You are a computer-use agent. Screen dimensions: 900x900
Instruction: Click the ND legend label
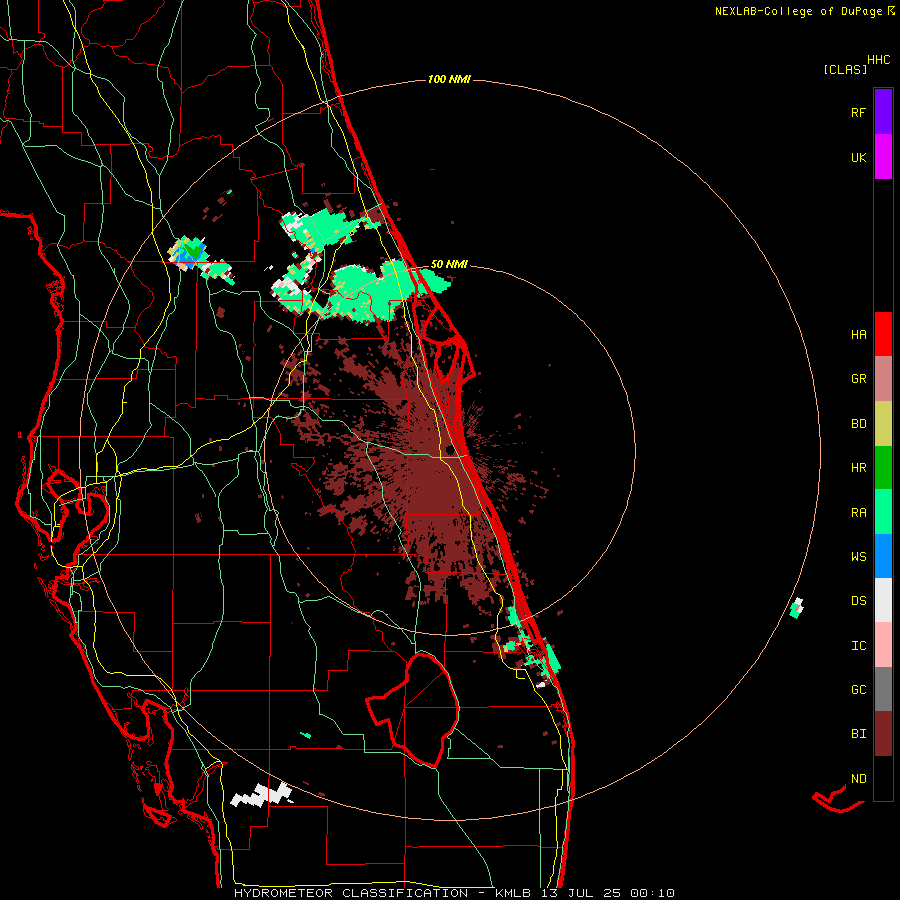click(x=858, y=779)
